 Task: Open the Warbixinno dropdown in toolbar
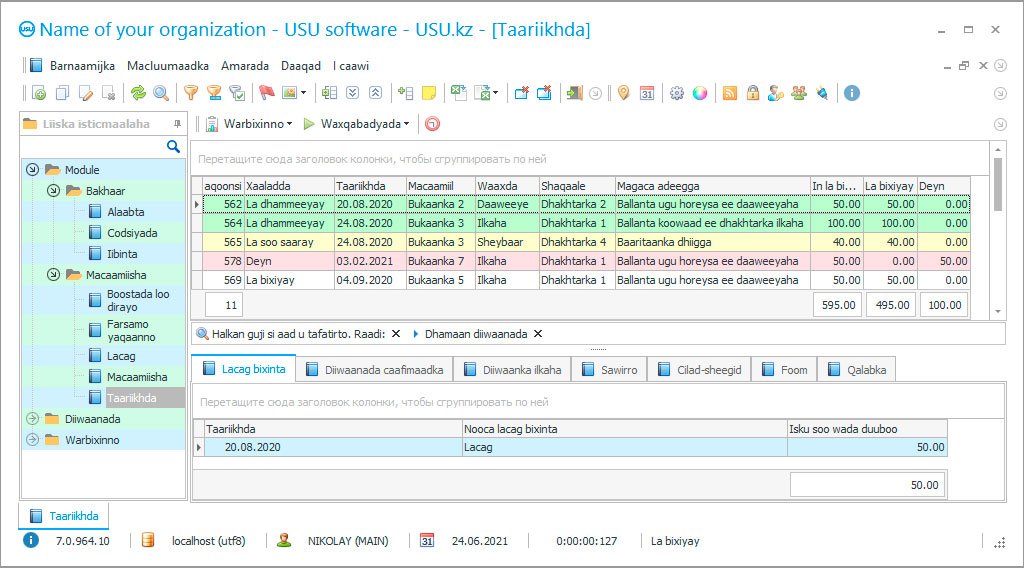[251, 124]
